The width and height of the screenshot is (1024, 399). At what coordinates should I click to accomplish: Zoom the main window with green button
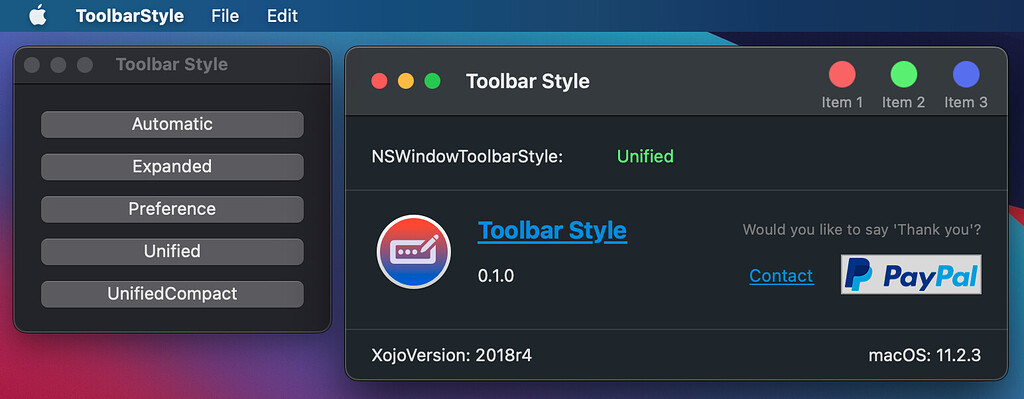pyautogui.click(x=432, y=81)
